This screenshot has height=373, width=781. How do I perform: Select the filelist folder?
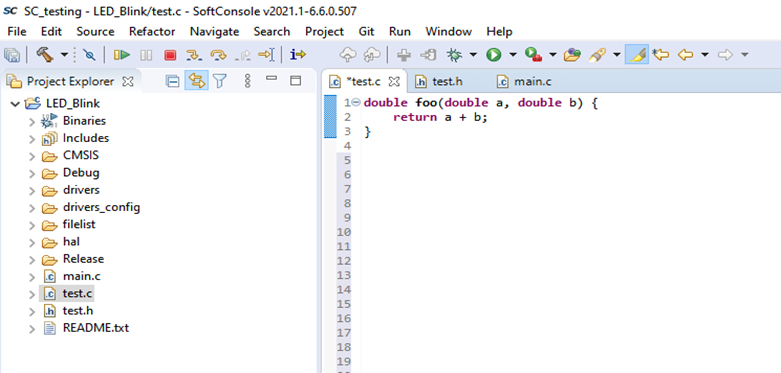coord(79,225)
